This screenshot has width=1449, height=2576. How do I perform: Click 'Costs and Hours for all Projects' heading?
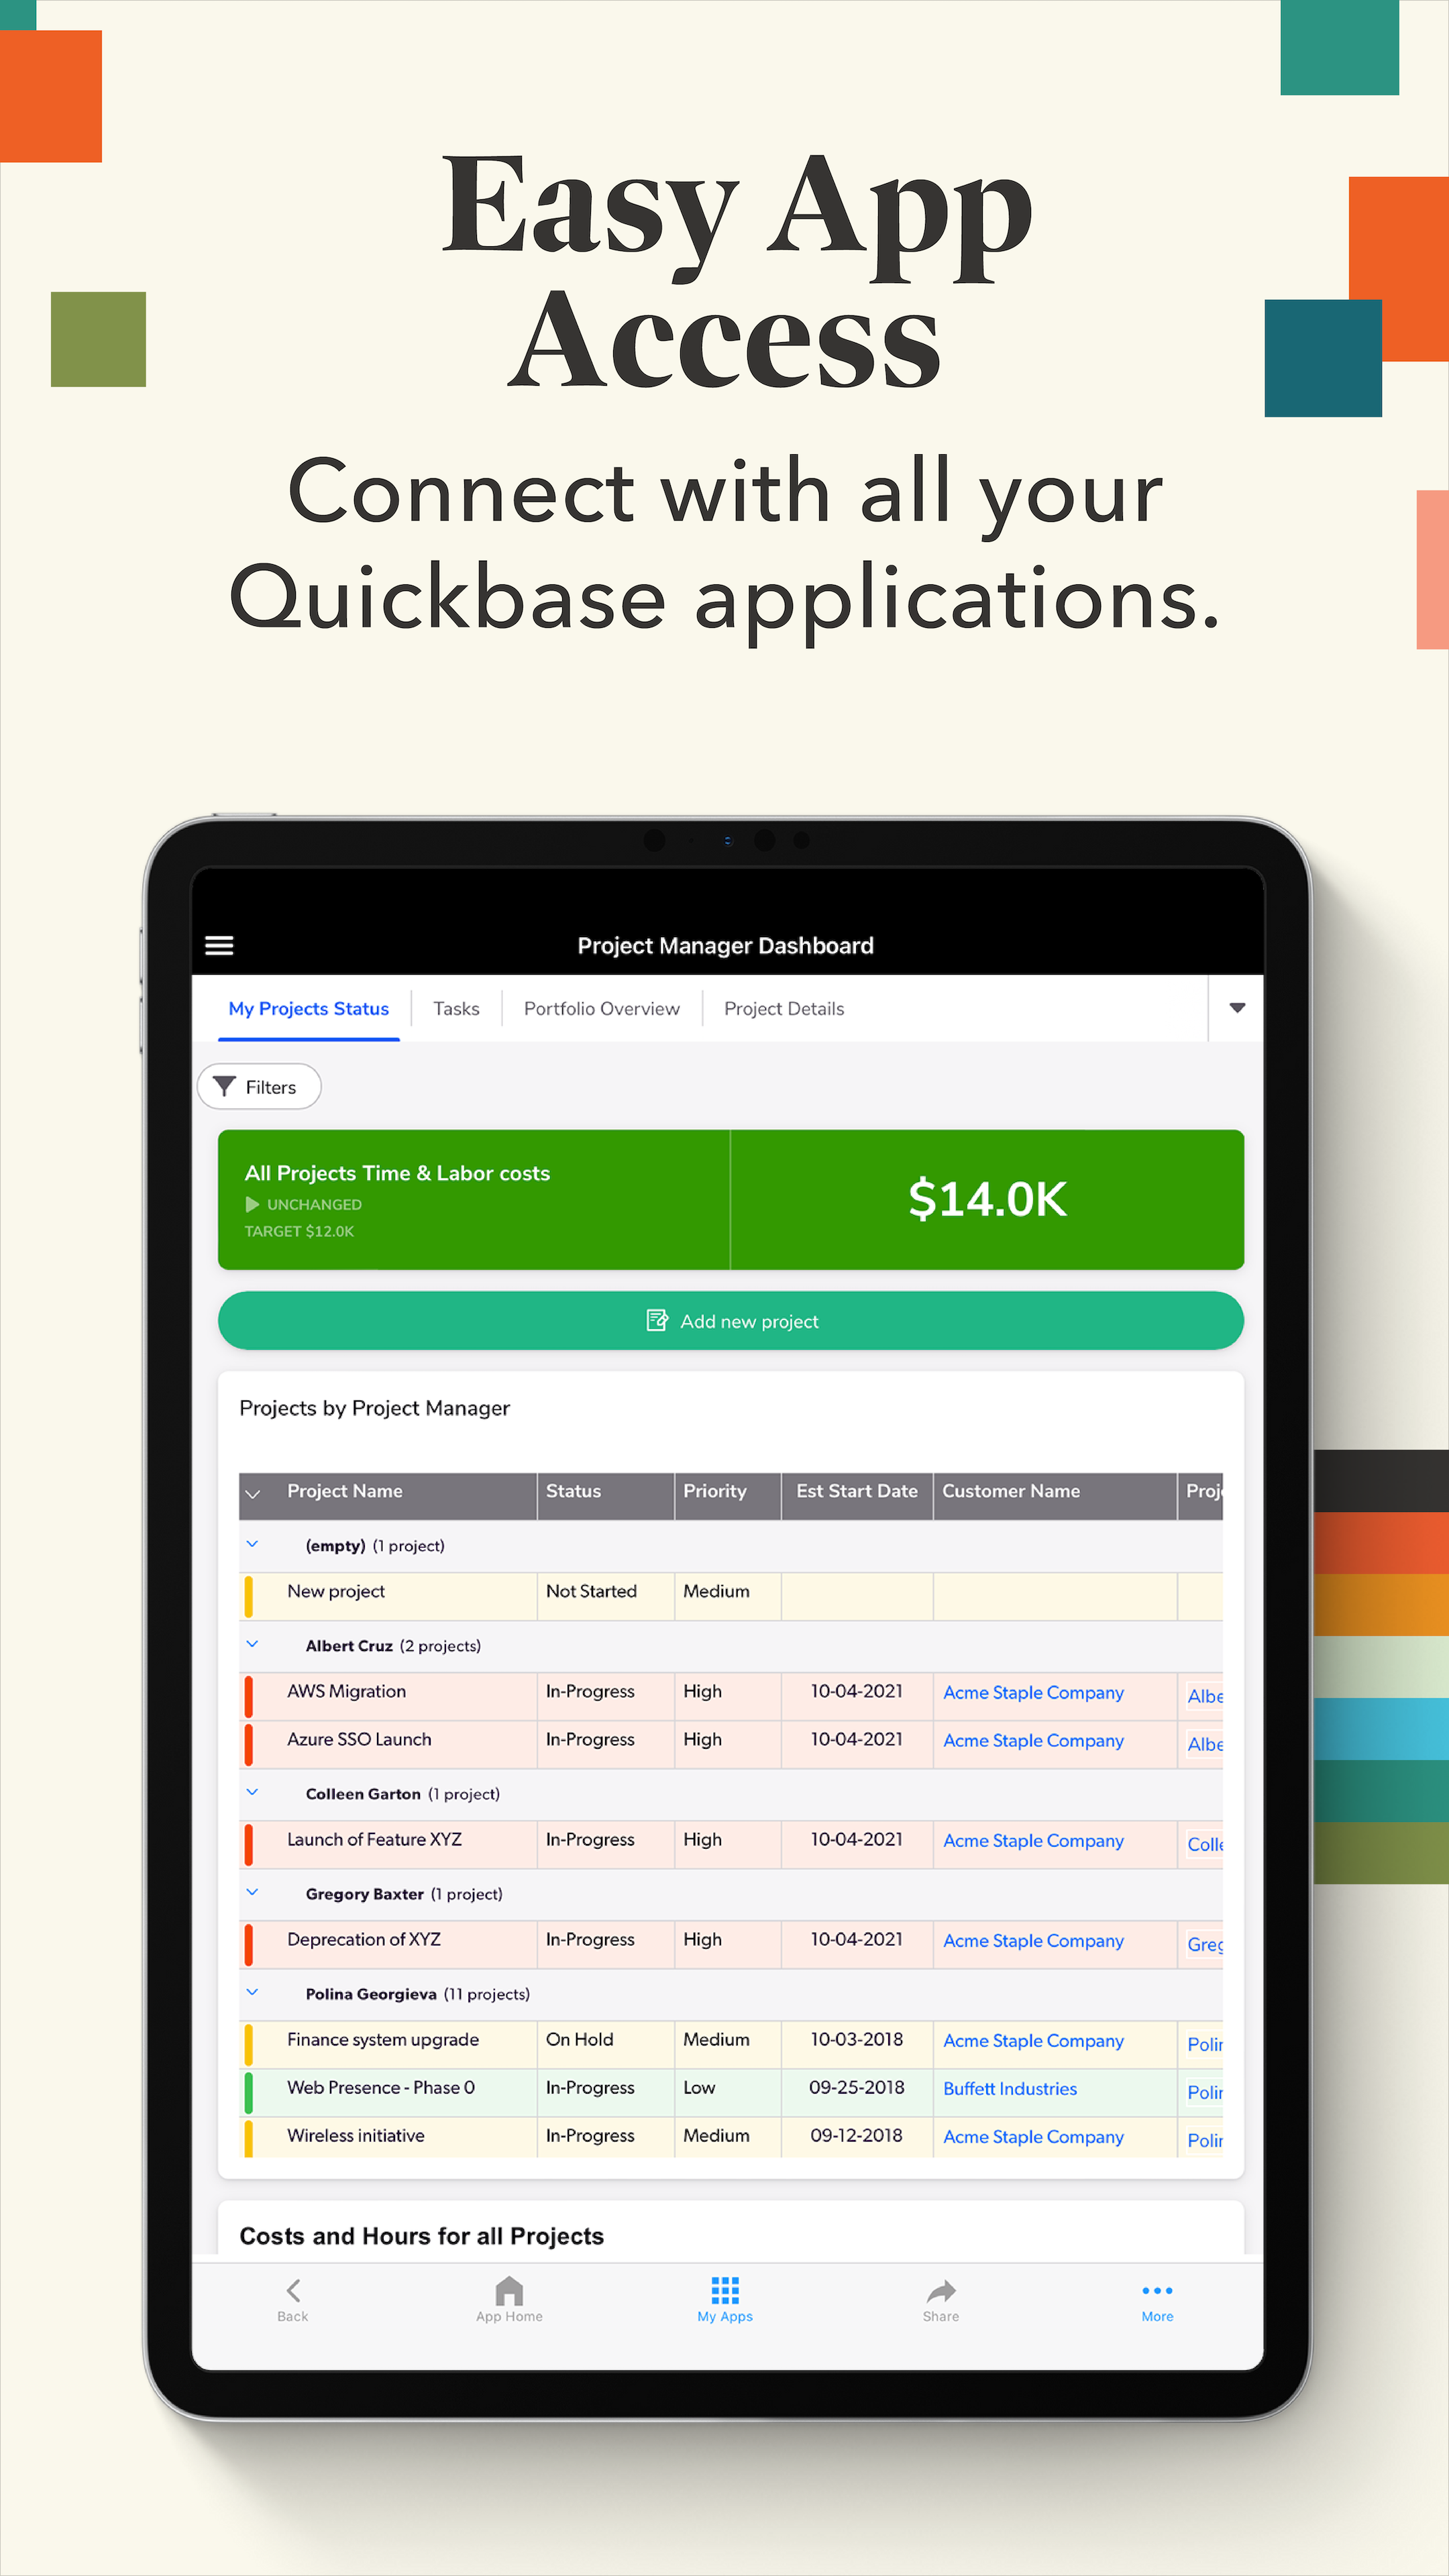point(421,2236)
